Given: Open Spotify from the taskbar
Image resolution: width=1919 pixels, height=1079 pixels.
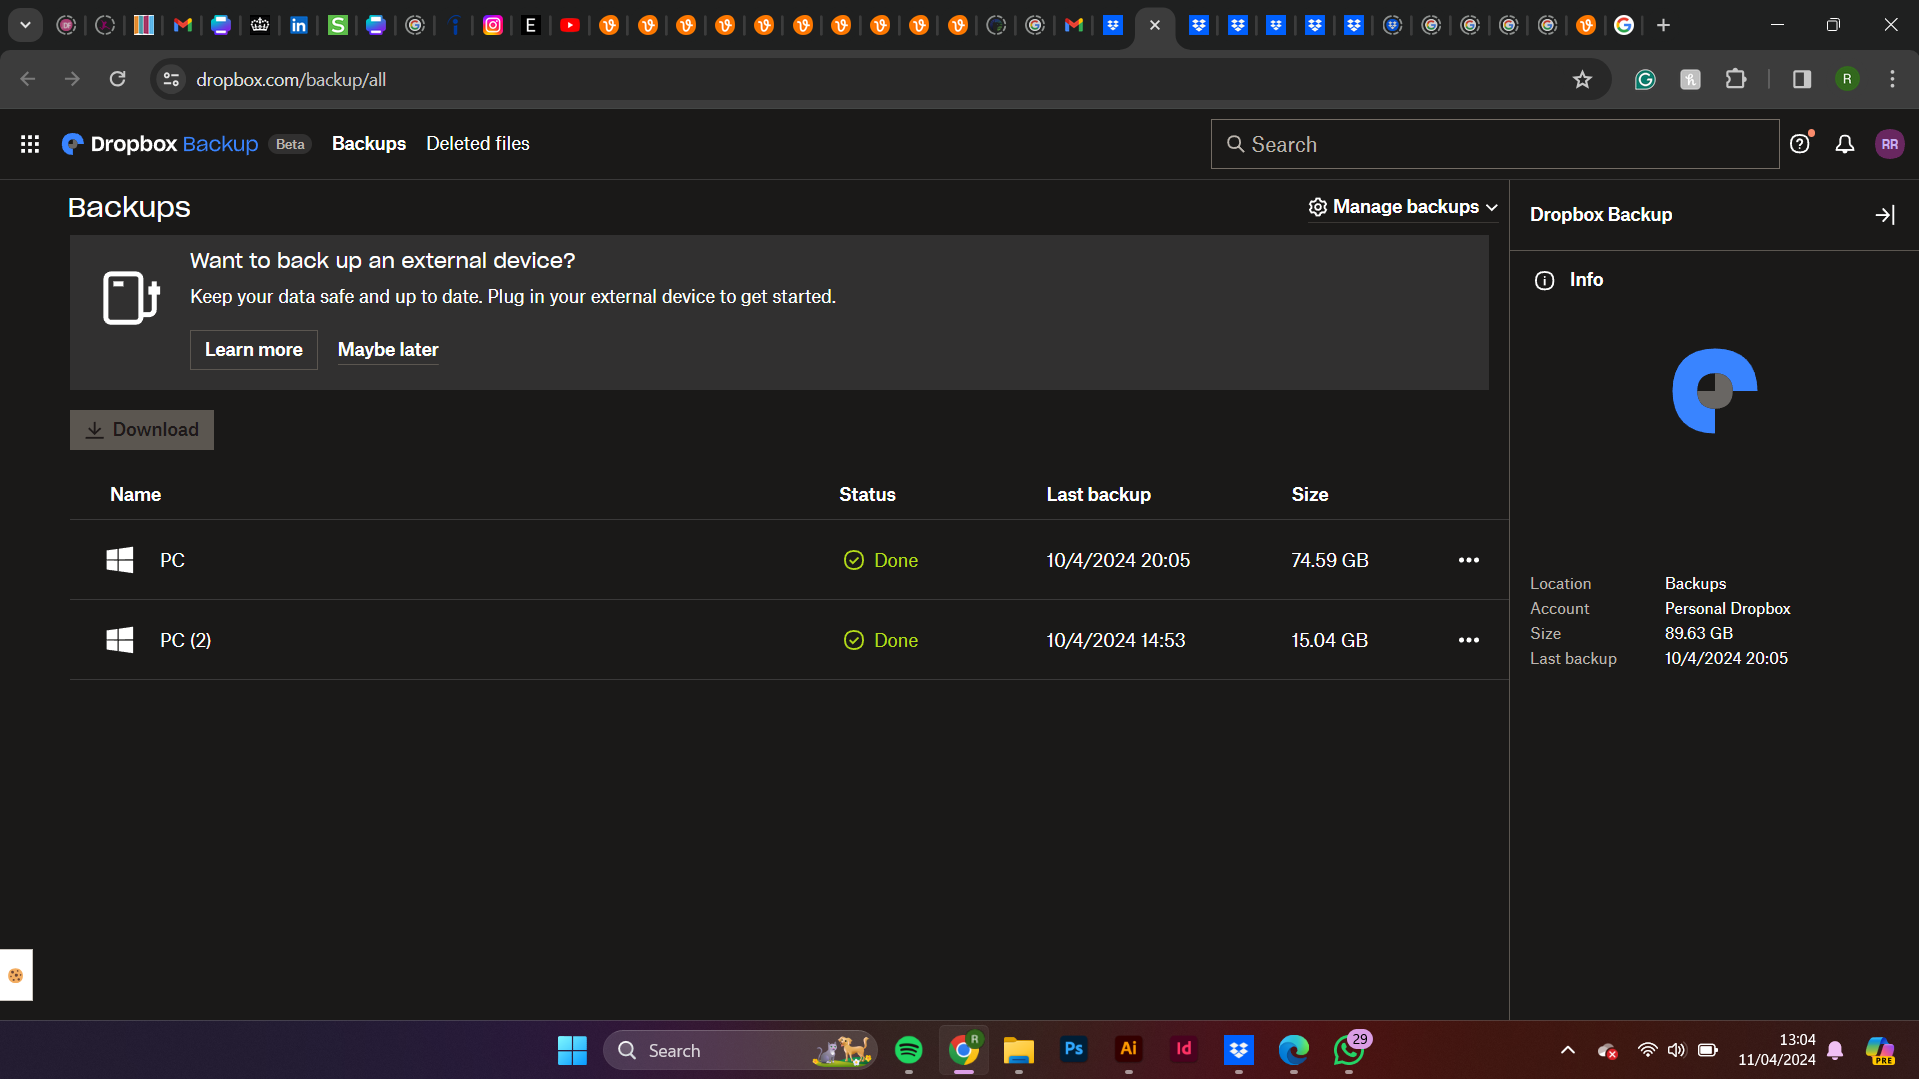Looking at the screenshot, I should coord(908,1050).
